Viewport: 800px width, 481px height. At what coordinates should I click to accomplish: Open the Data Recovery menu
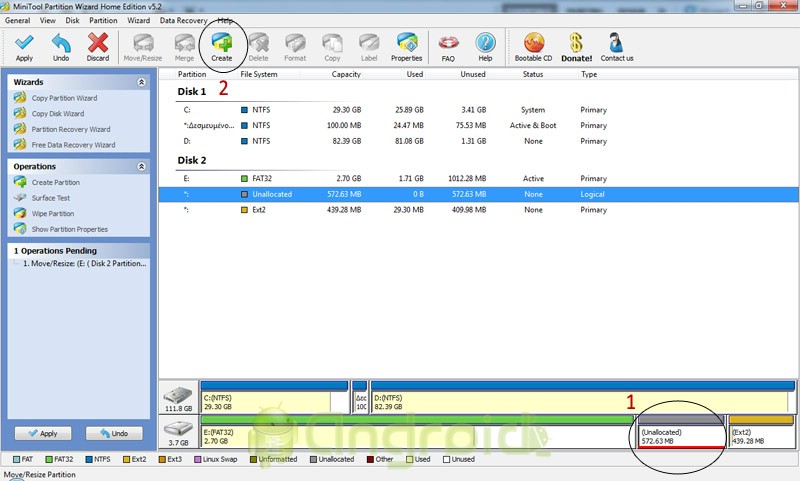183,20
